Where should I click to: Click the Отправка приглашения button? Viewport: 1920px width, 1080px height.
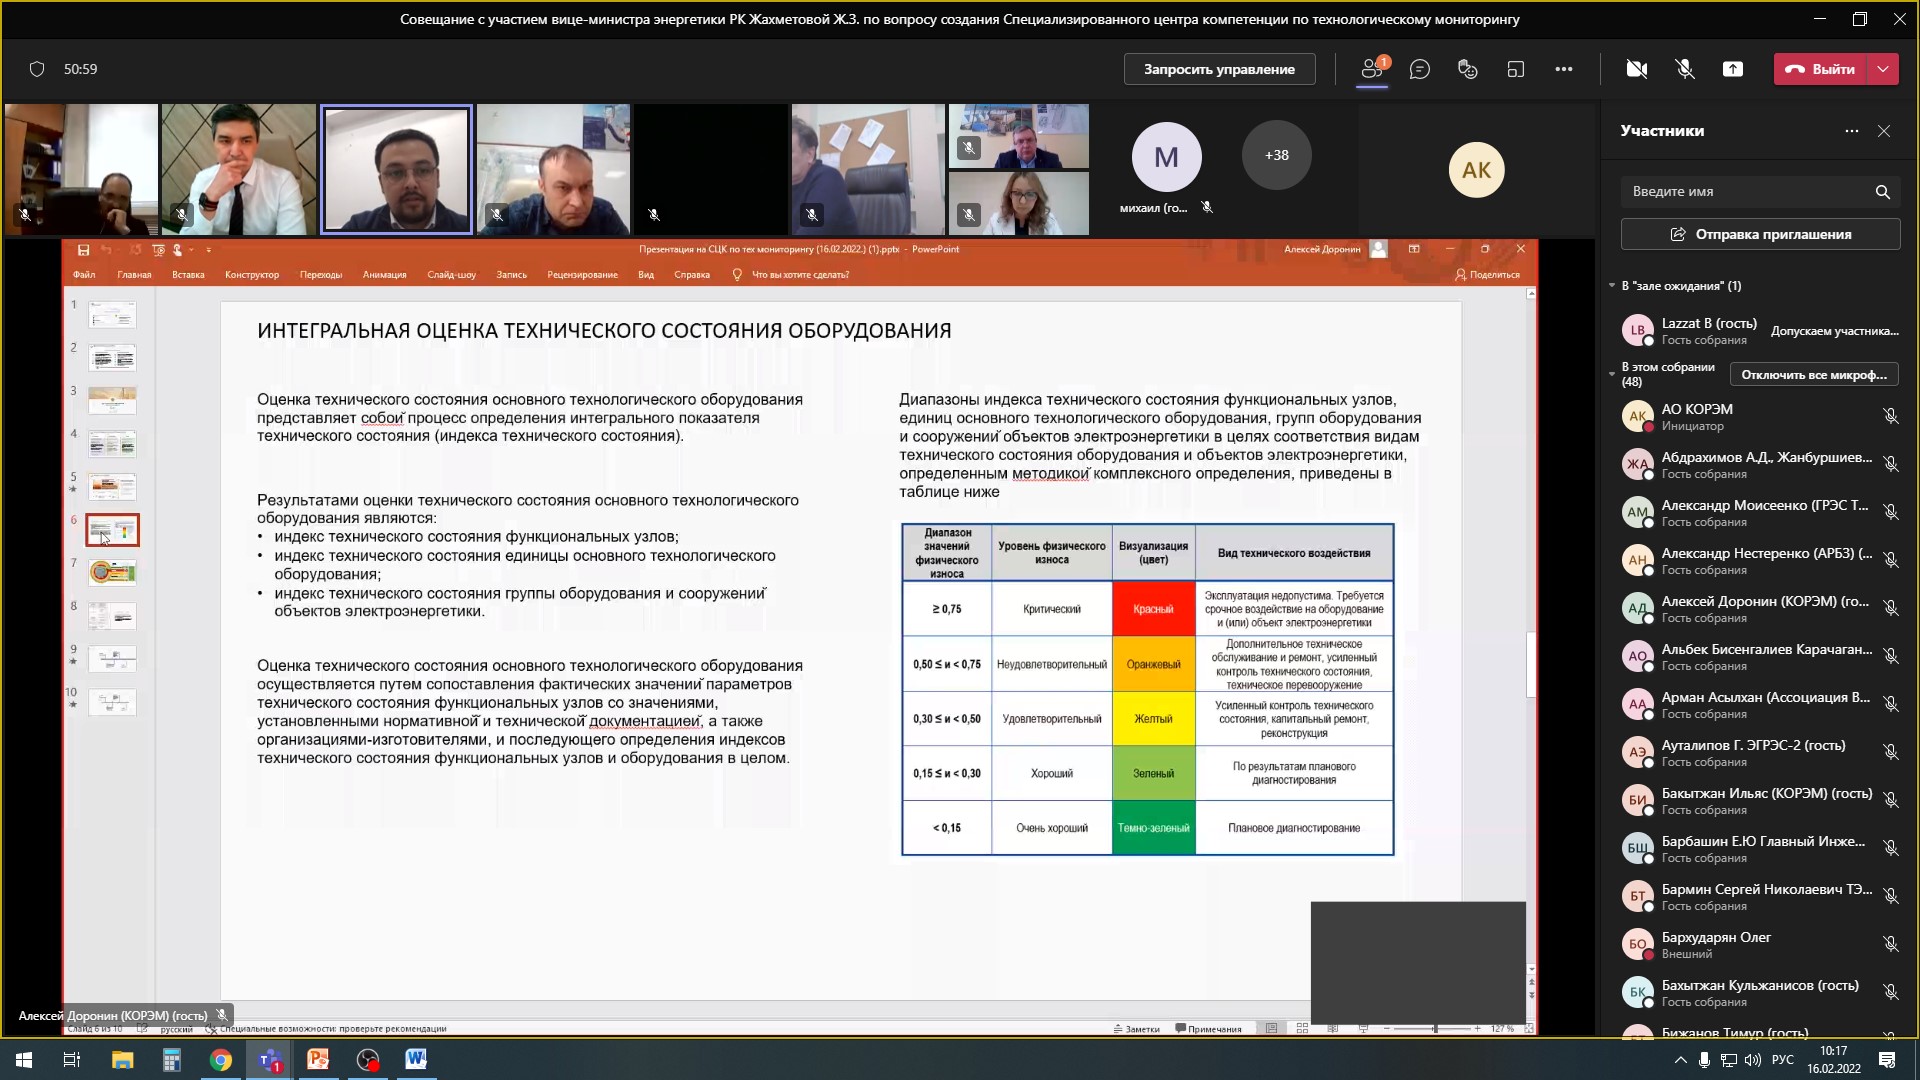click(x=1760, y=234)
